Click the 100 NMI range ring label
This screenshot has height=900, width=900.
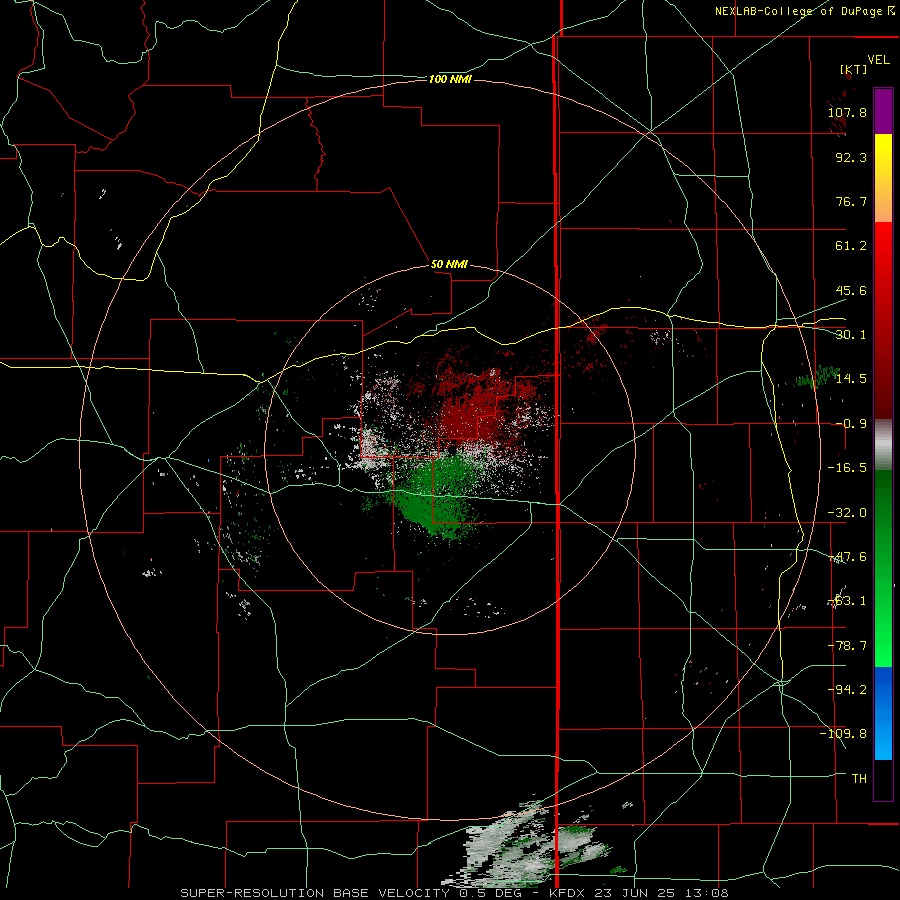(450, 79)
